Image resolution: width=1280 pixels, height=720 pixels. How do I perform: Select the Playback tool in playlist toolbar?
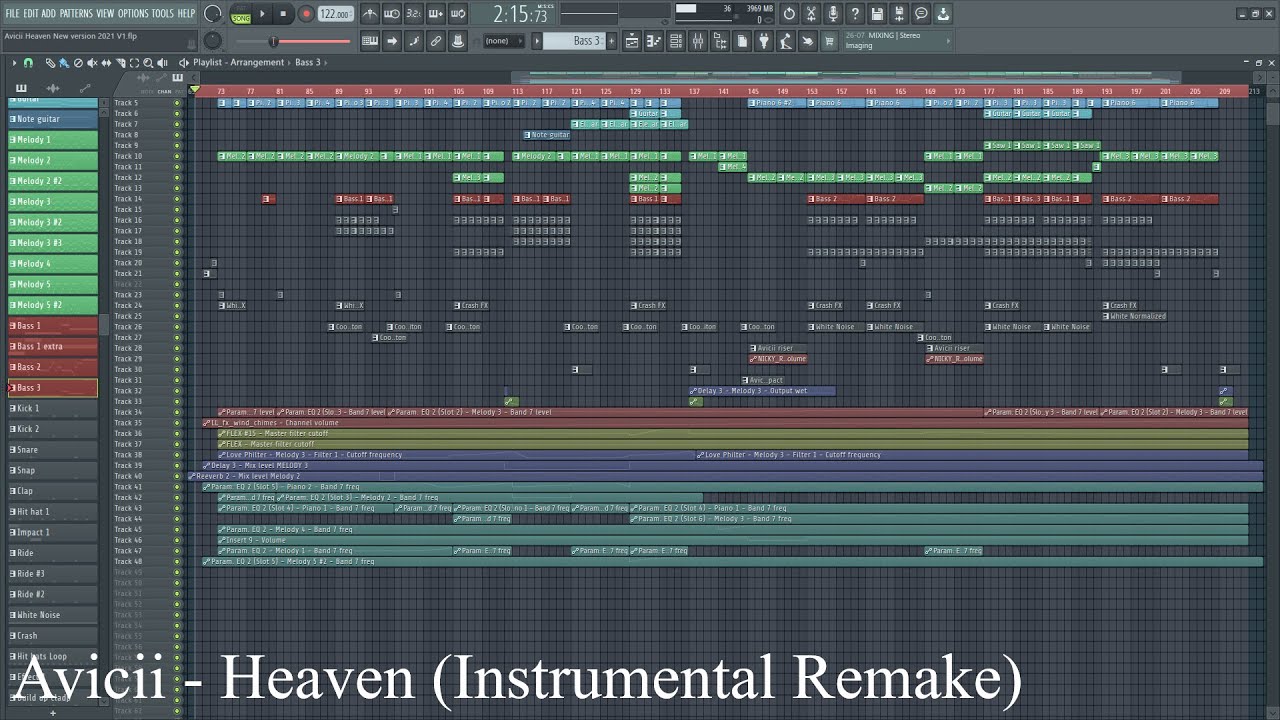click(162, 62)
